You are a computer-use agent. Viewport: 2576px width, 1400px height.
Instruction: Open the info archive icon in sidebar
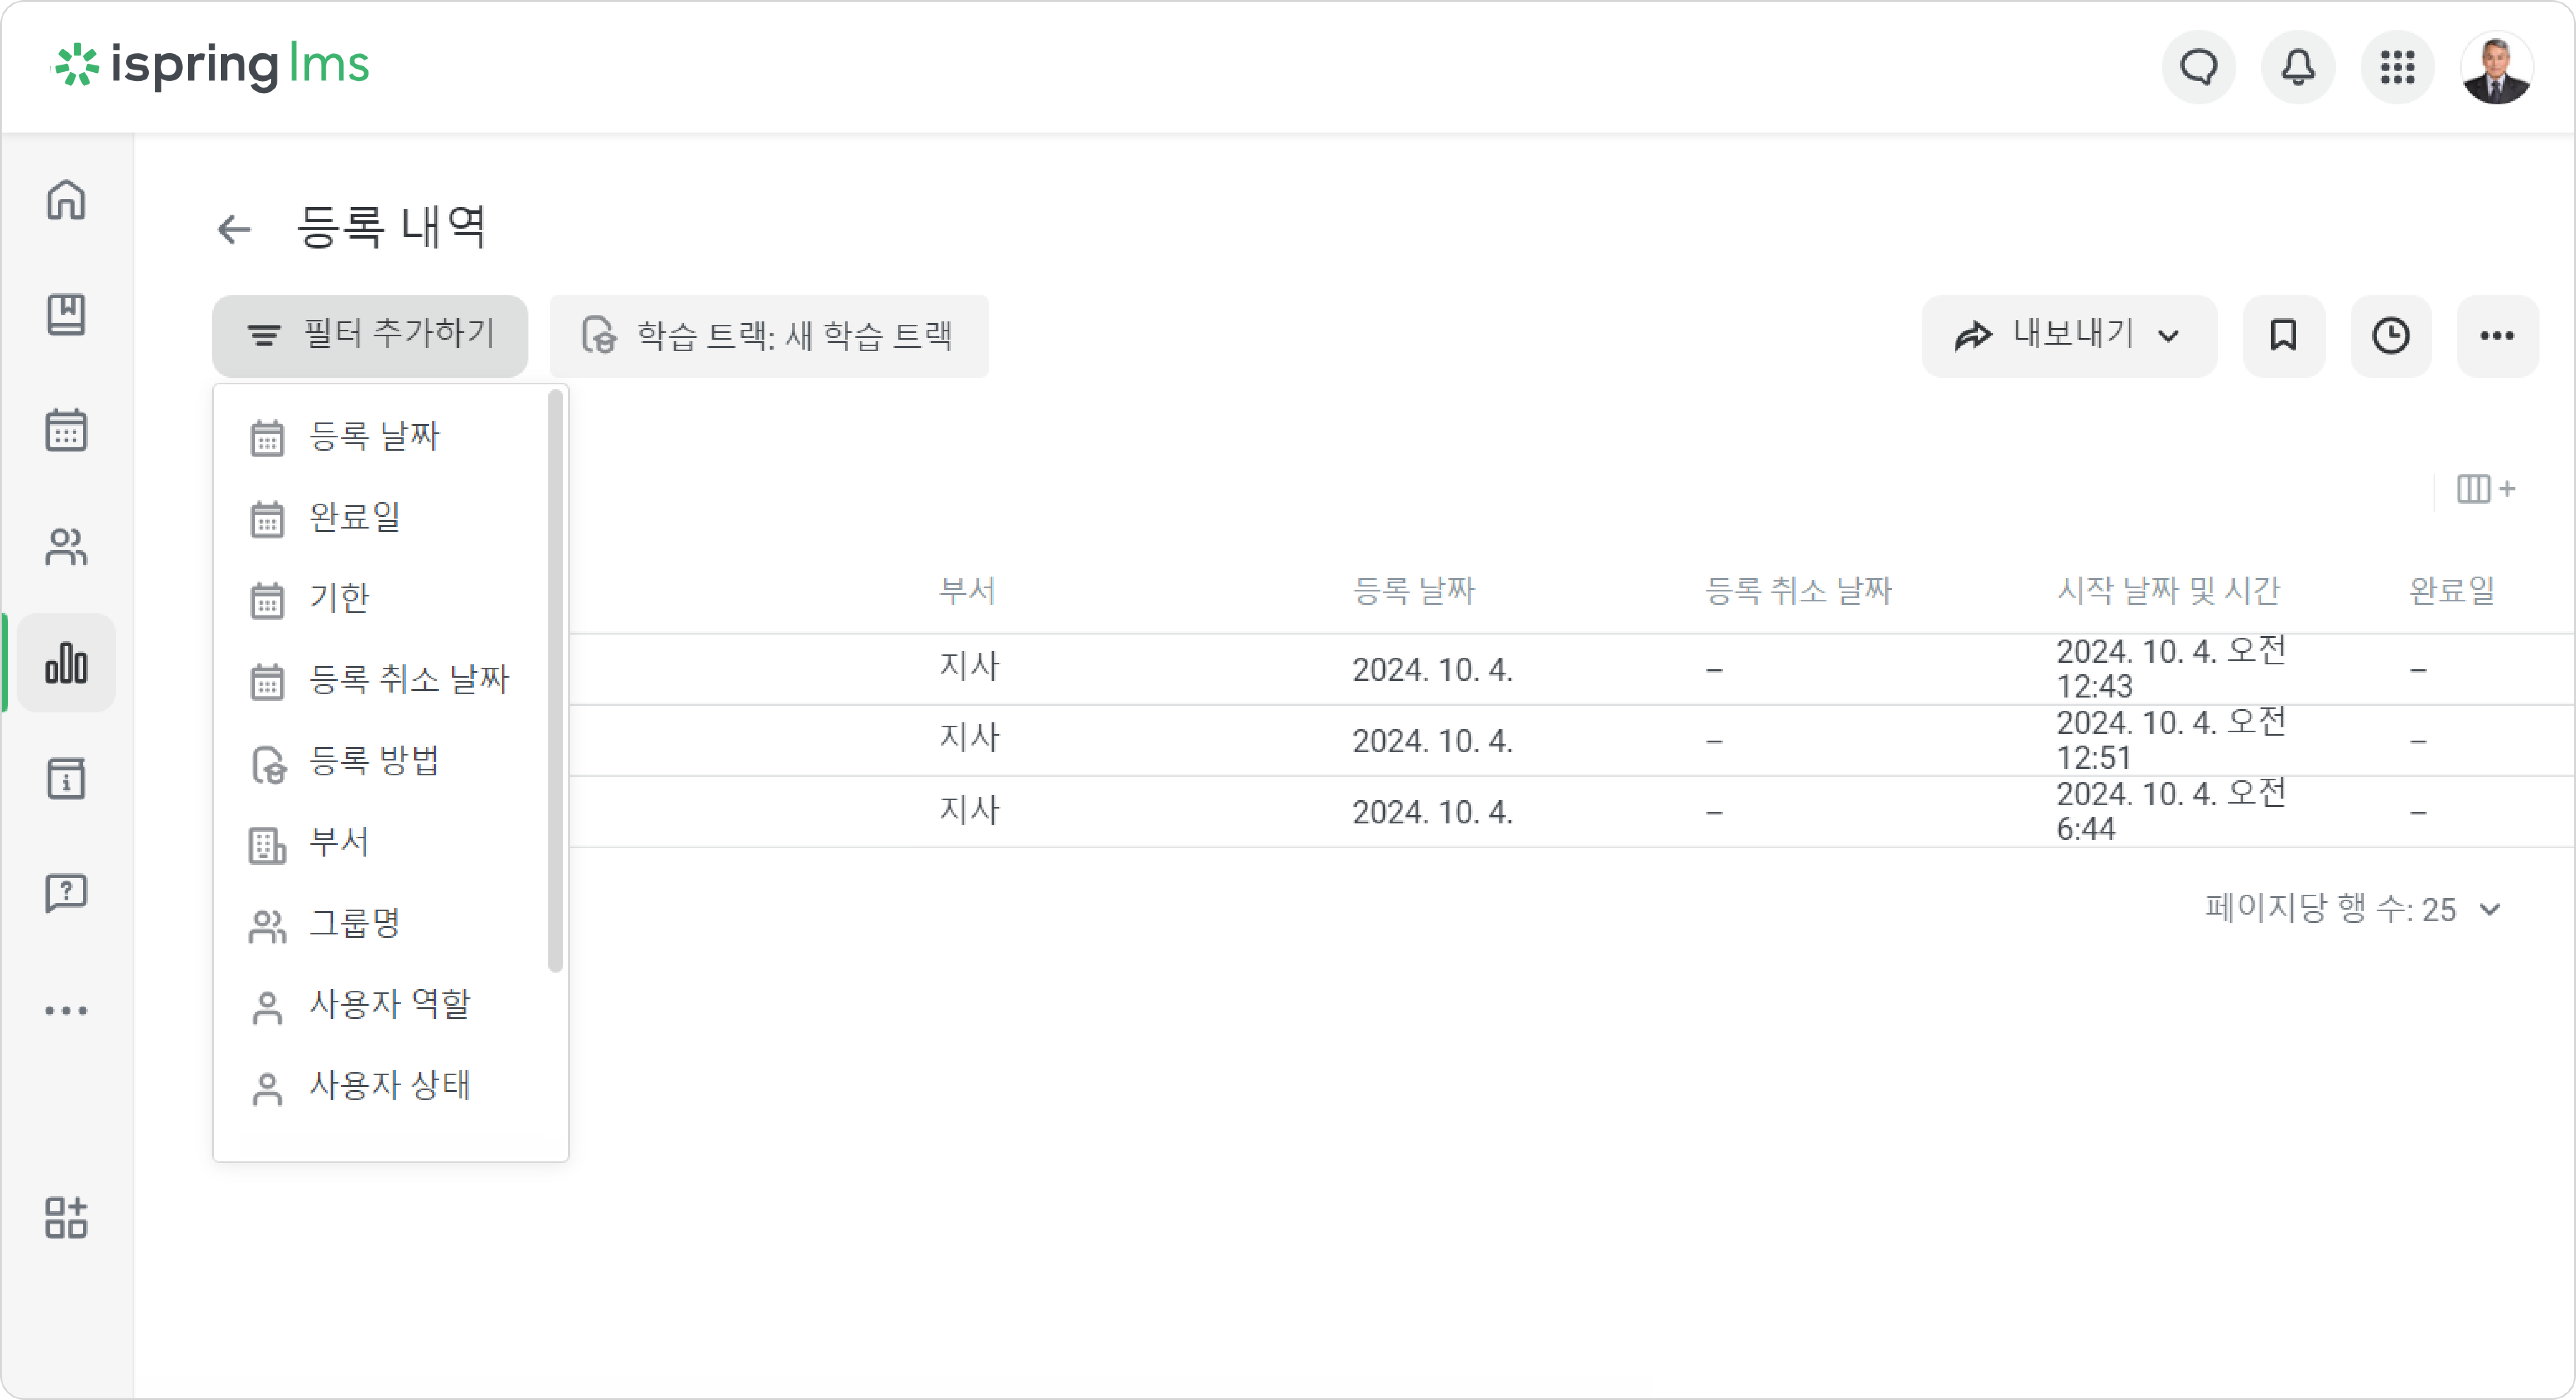(66, 779)
